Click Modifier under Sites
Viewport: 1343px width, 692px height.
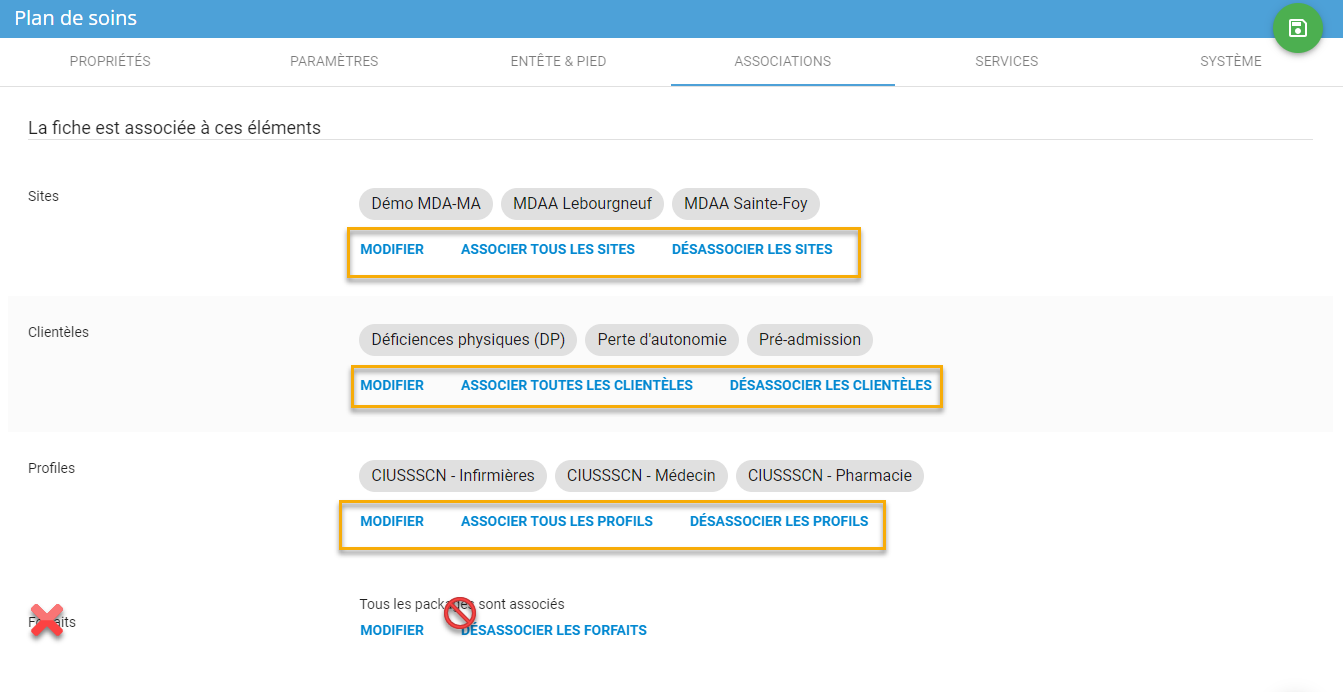[392, 249]
